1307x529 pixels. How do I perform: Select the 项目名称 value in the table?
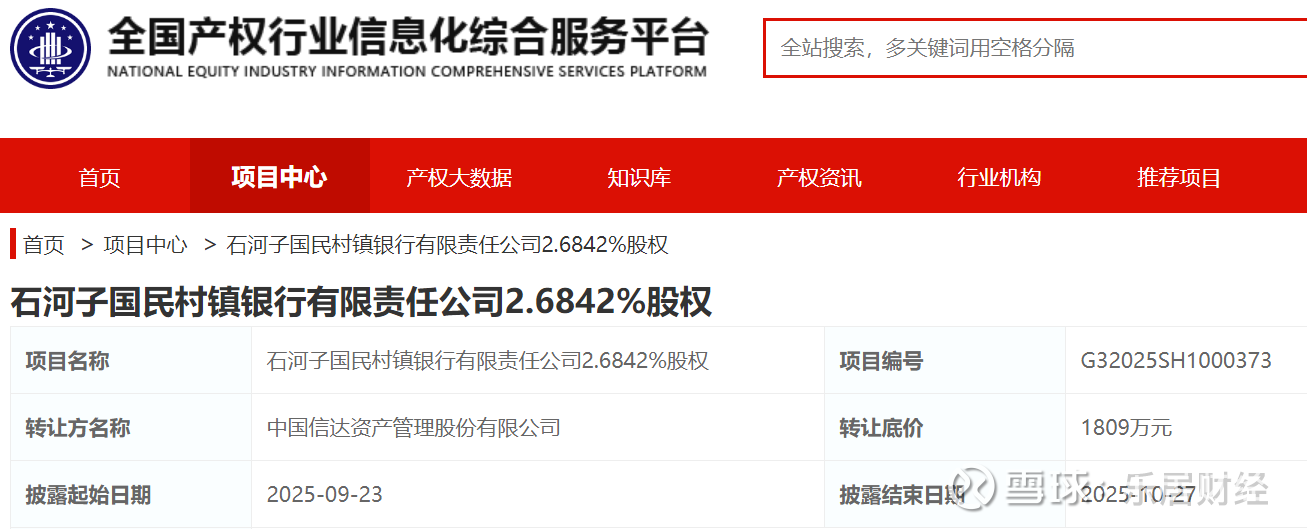(x=488, y=361)
